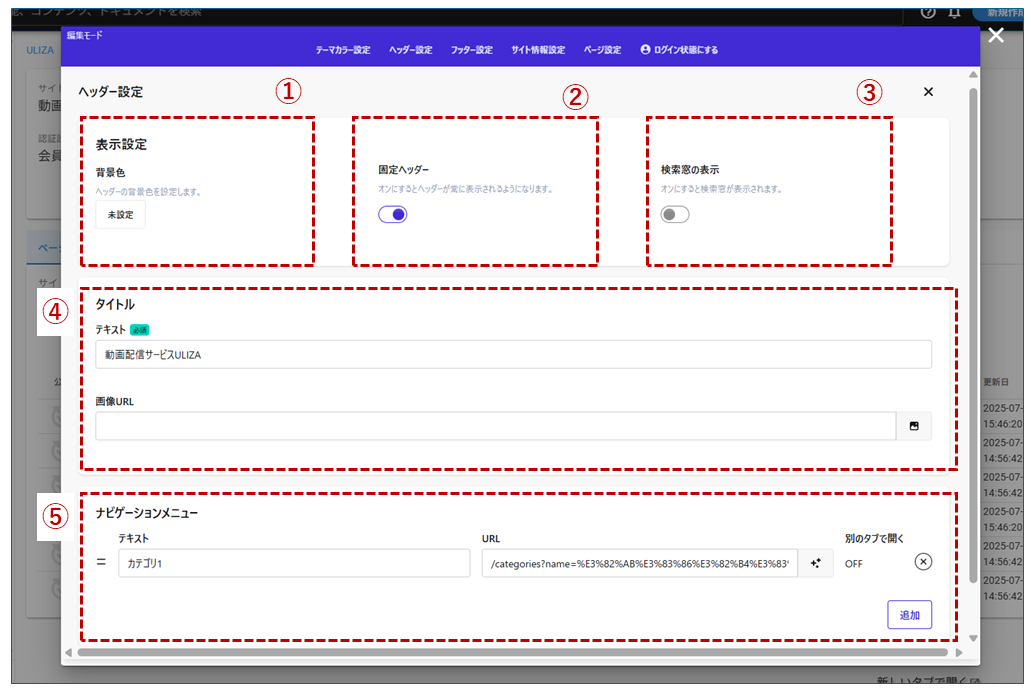This screenshot has height=691, width=1031.
Task: Open フッター設定 menu
Action: click(471, 50)
